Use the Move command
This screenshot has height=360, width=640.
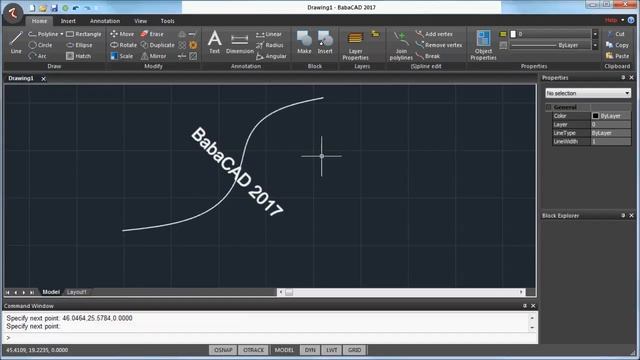coord(122,34)
